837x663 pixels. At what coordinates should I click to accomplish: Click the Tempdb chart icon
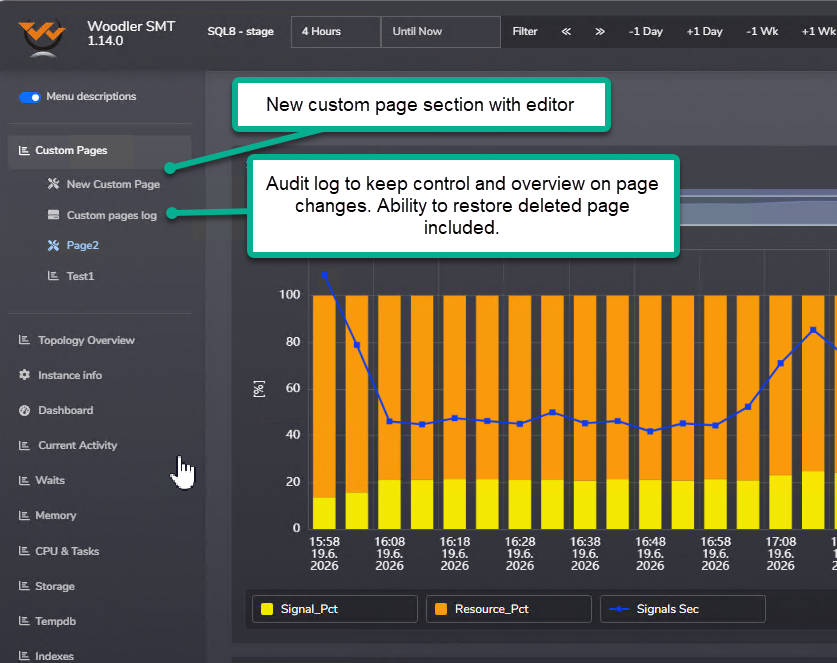(24, 621)
